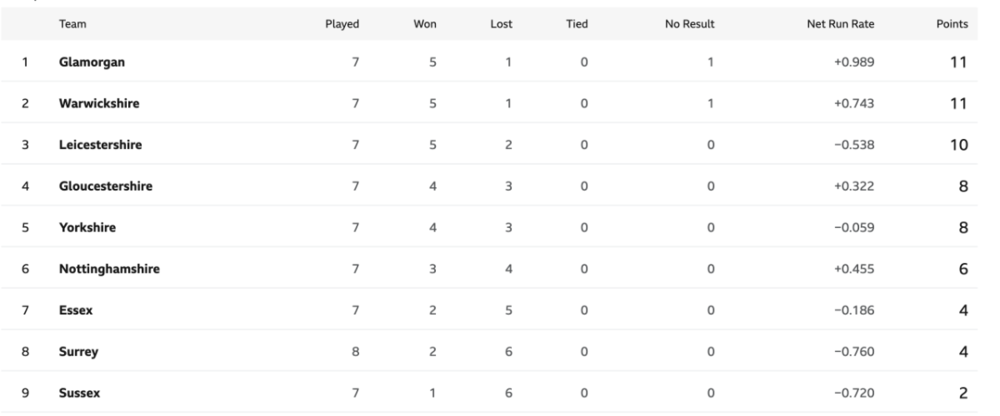Image resolution: width=1000 pixels, height=416 pixels.
Task: Click the Won column header
Action: [x=425, y=24]
